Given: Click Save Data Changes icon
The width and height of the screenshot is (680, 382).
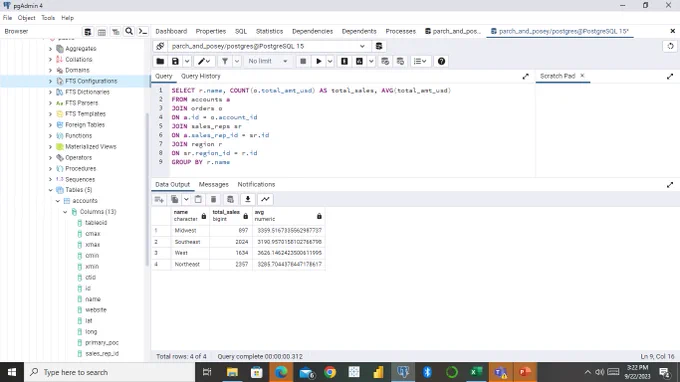Looking at the screenshot, I should click(230, 199).
